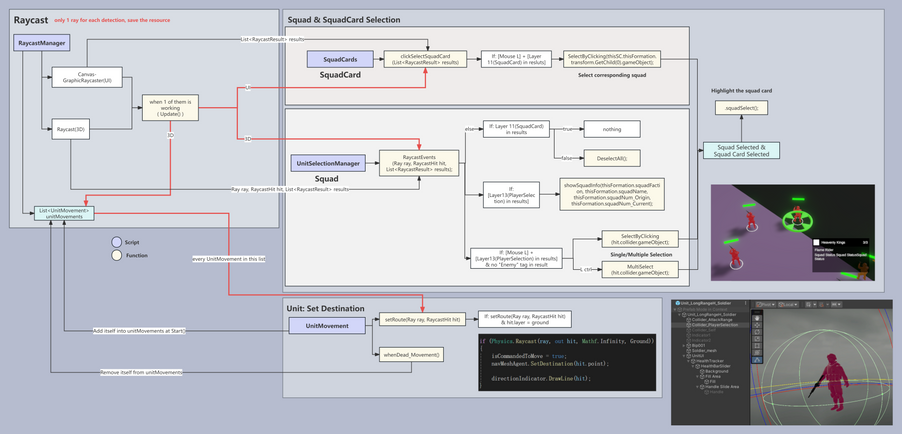Click the 'when 1 of them is working' node
Image resolution: width=902 pixels, height=434 pixels.
click(x=171, y=108)
